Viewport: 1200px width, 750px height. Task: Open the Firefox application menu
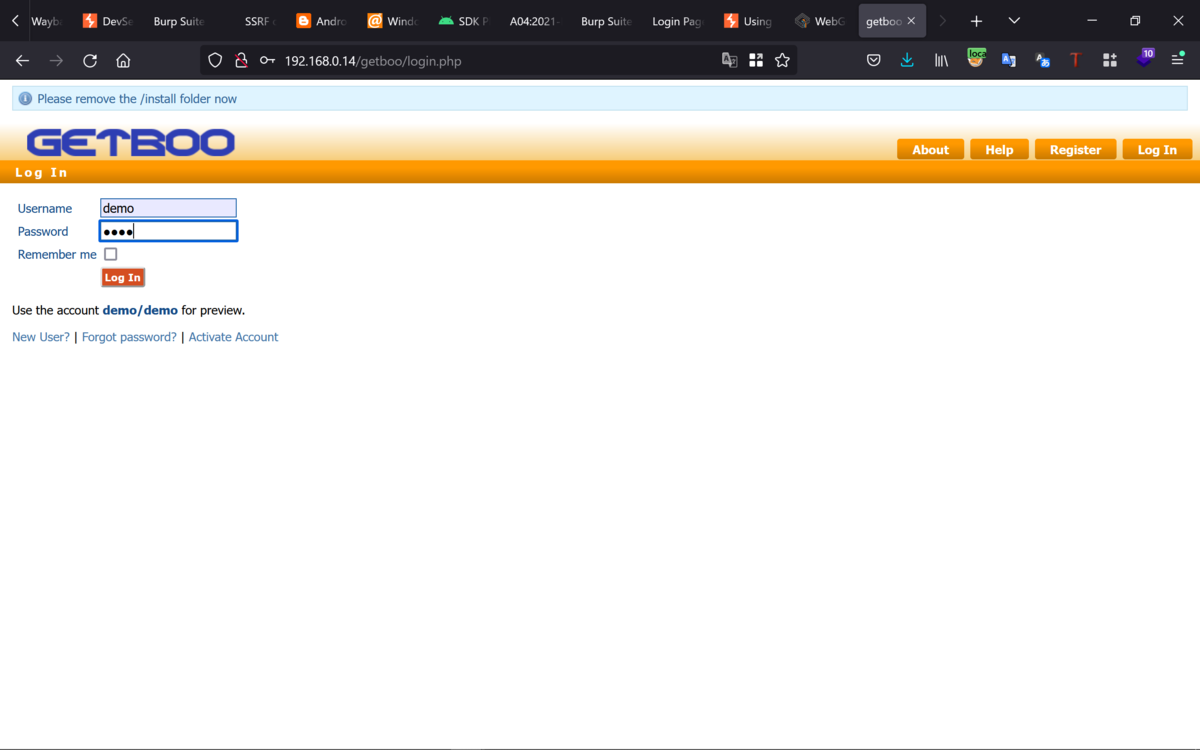pos(1178,61)
